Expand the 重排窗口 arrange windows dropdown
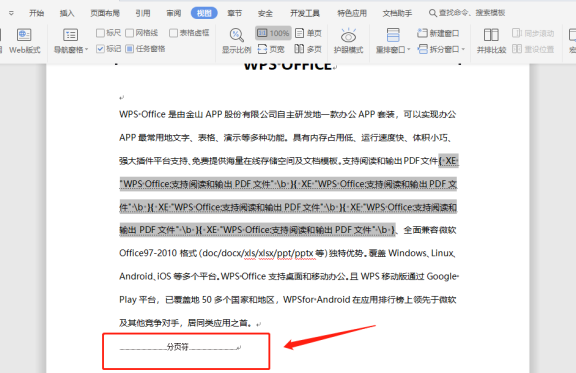The image size is (576, 373). click(x=408, y=49)
